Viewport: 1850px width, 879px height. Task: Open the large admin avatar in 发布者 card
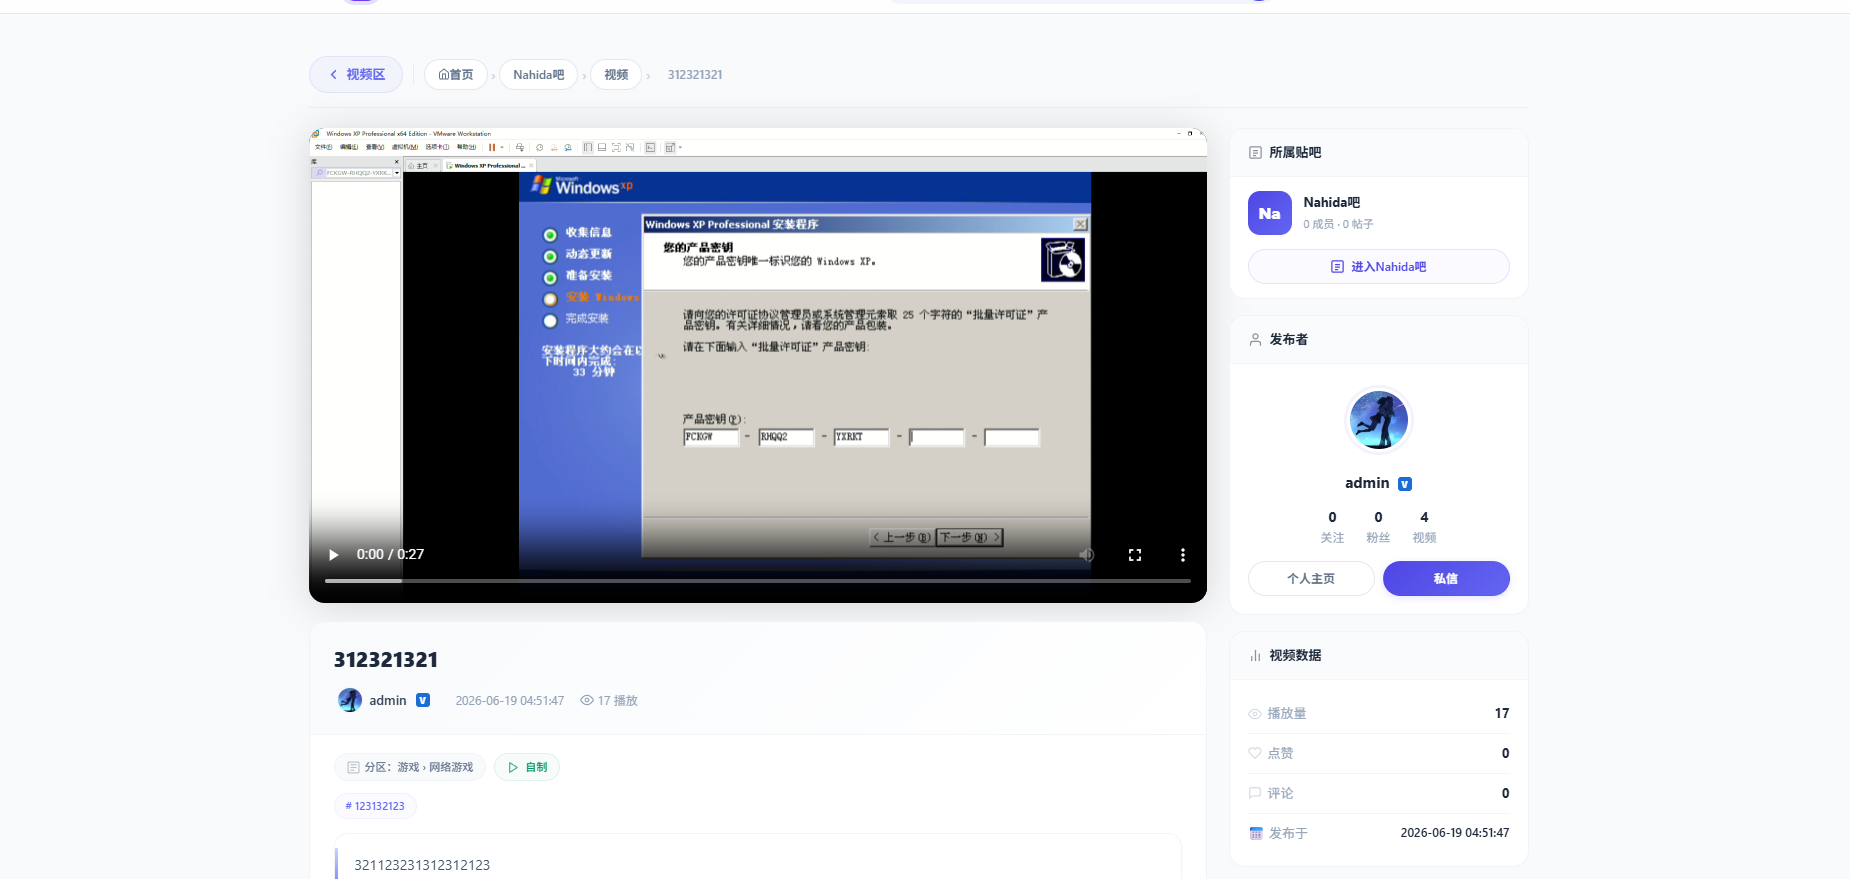[1379, 420]
